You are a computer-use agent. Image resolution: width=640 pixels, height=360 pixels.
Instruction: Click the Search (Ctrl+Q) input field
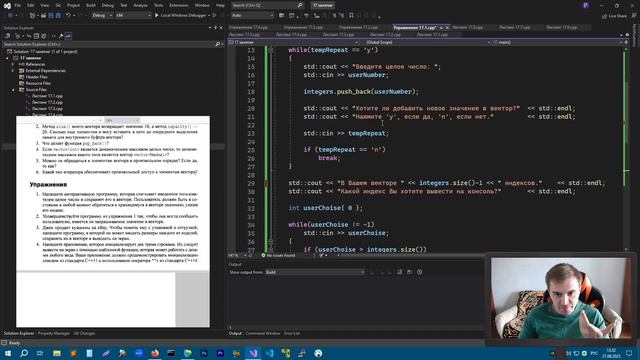click(x=267, y=5)
